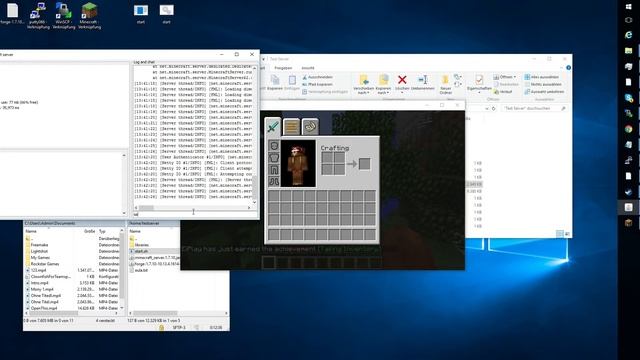Click the Explorer address history dropdown arrow
640x360 pixels.
click(x=487, y=109)
